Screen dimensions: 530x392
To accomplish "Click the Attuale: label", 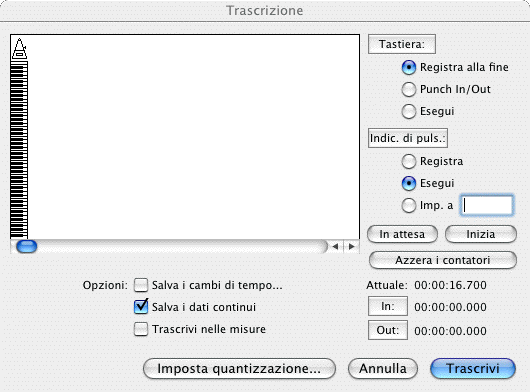I will pyautogui.click(x=387, y=285).
